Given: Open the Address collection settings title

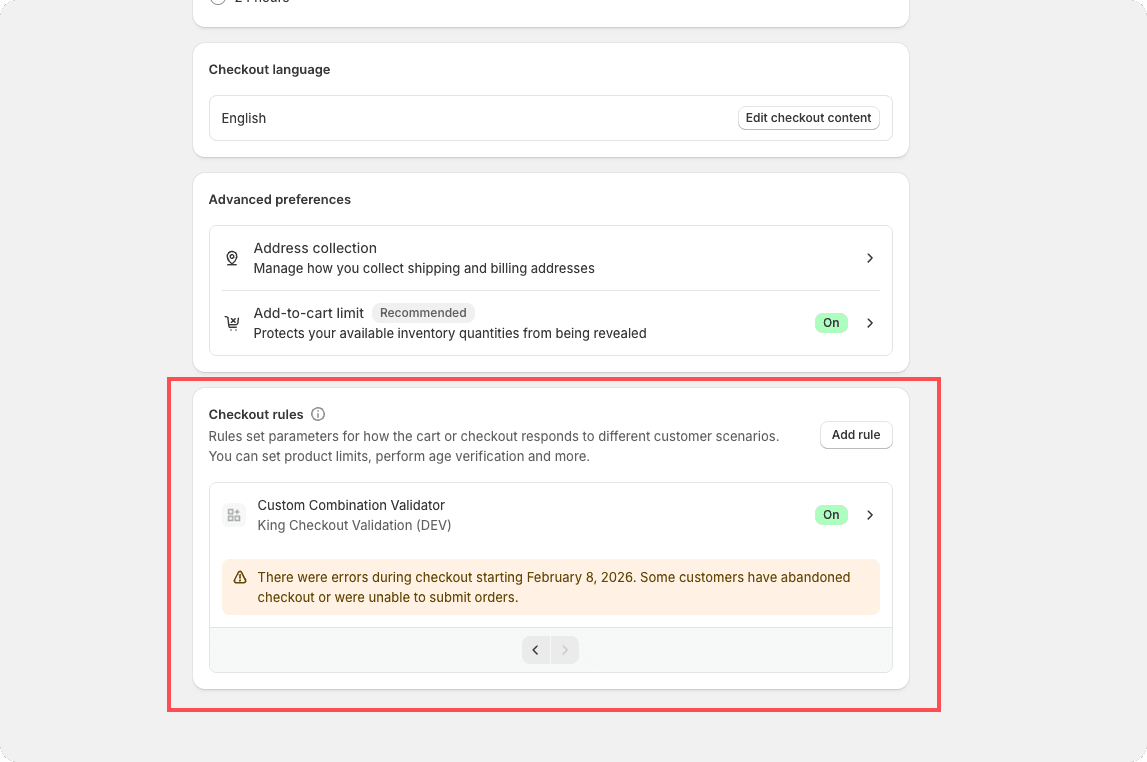Looking at the screenshot, I should pyautogui.click(x=315, y=248).
